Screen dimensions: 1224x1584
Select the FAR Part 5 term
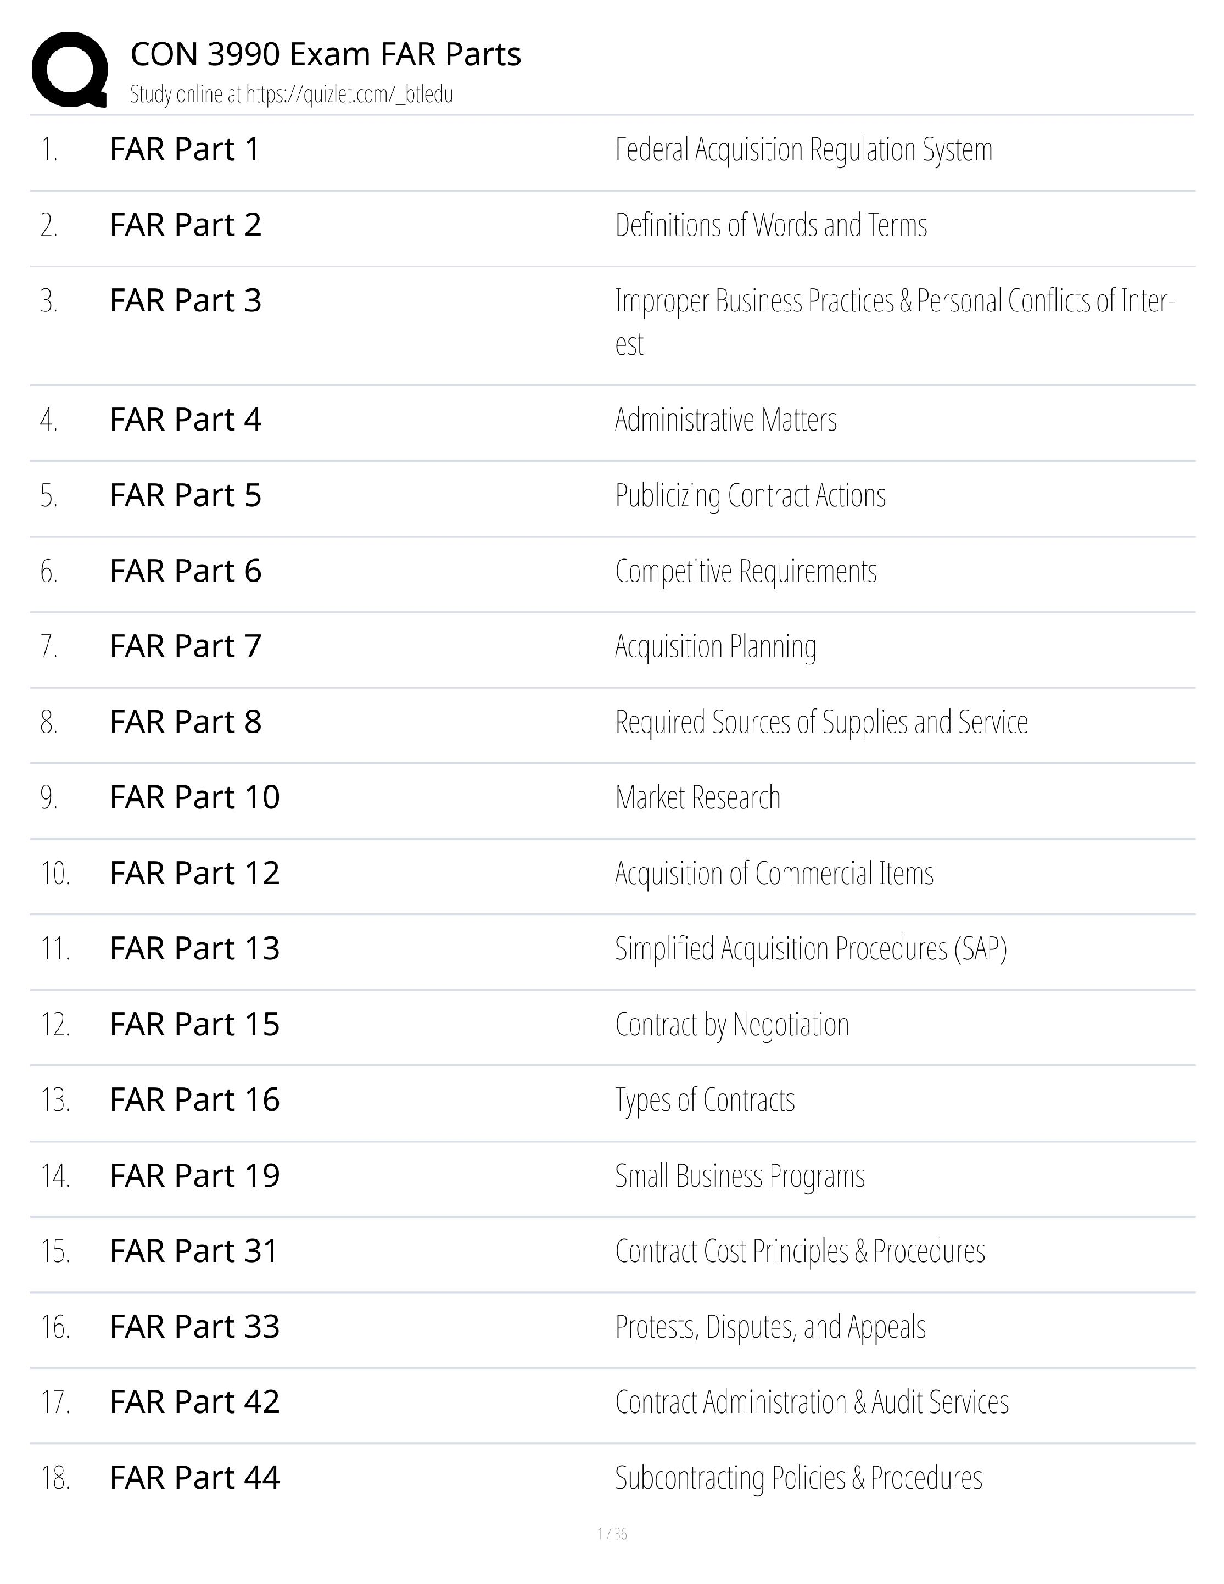pyautogui.click(x=185, y=495)
